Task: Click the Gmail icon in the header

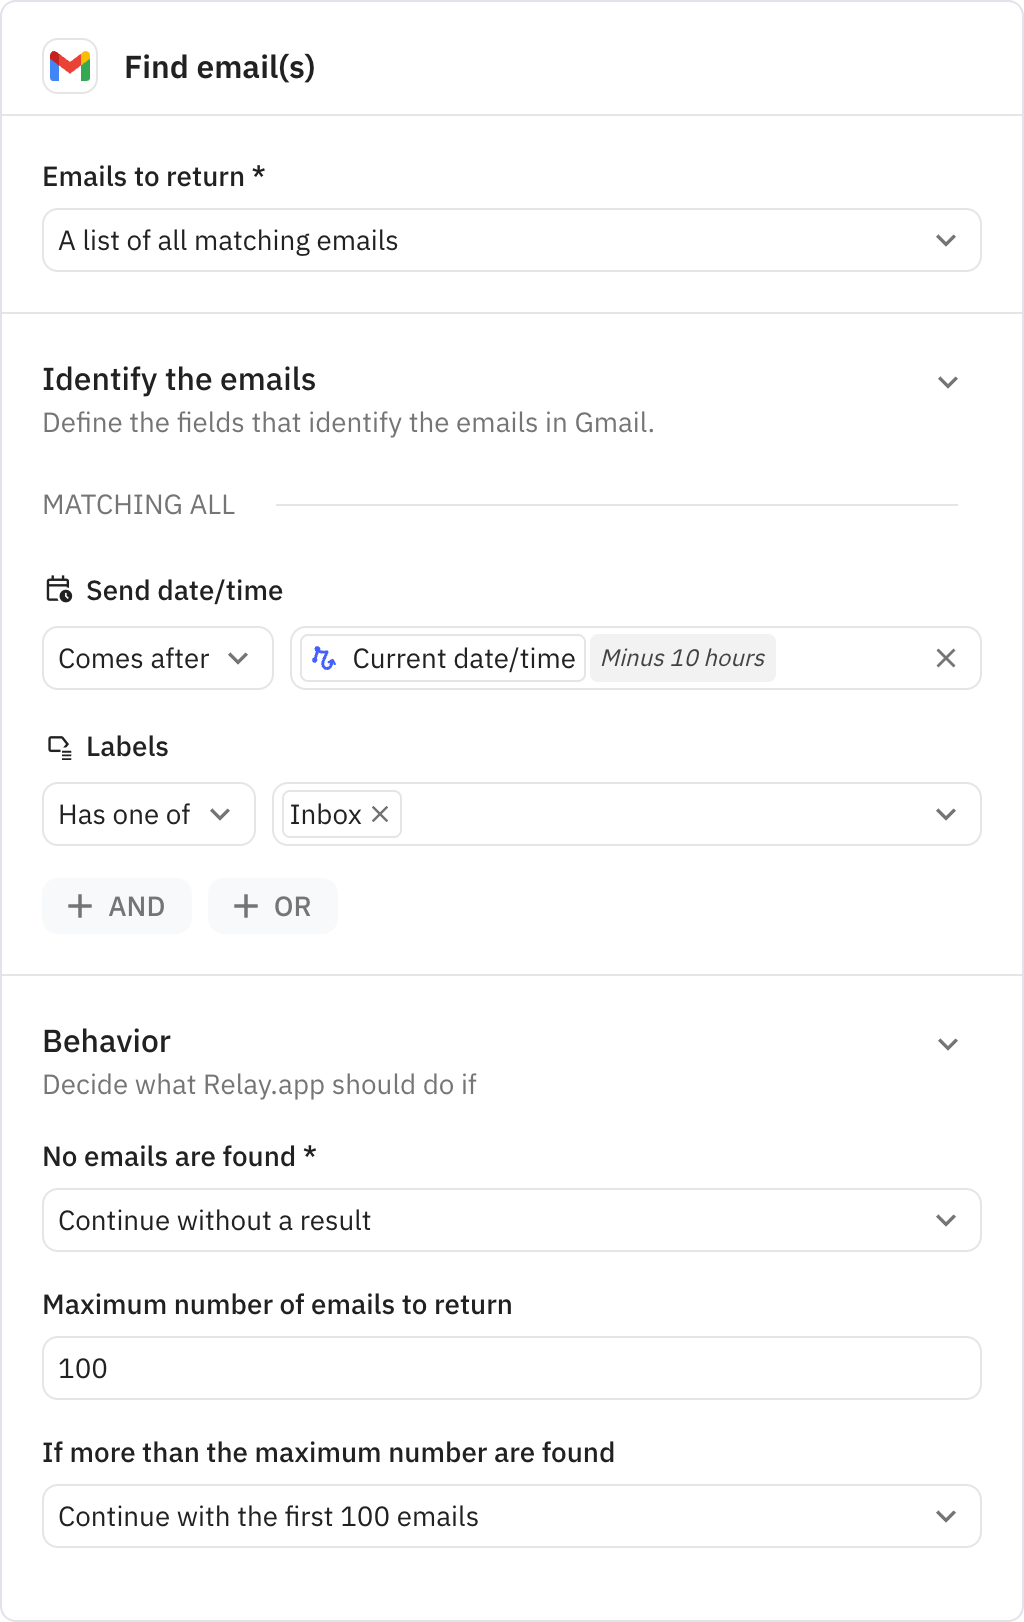Action: [70, 66]
